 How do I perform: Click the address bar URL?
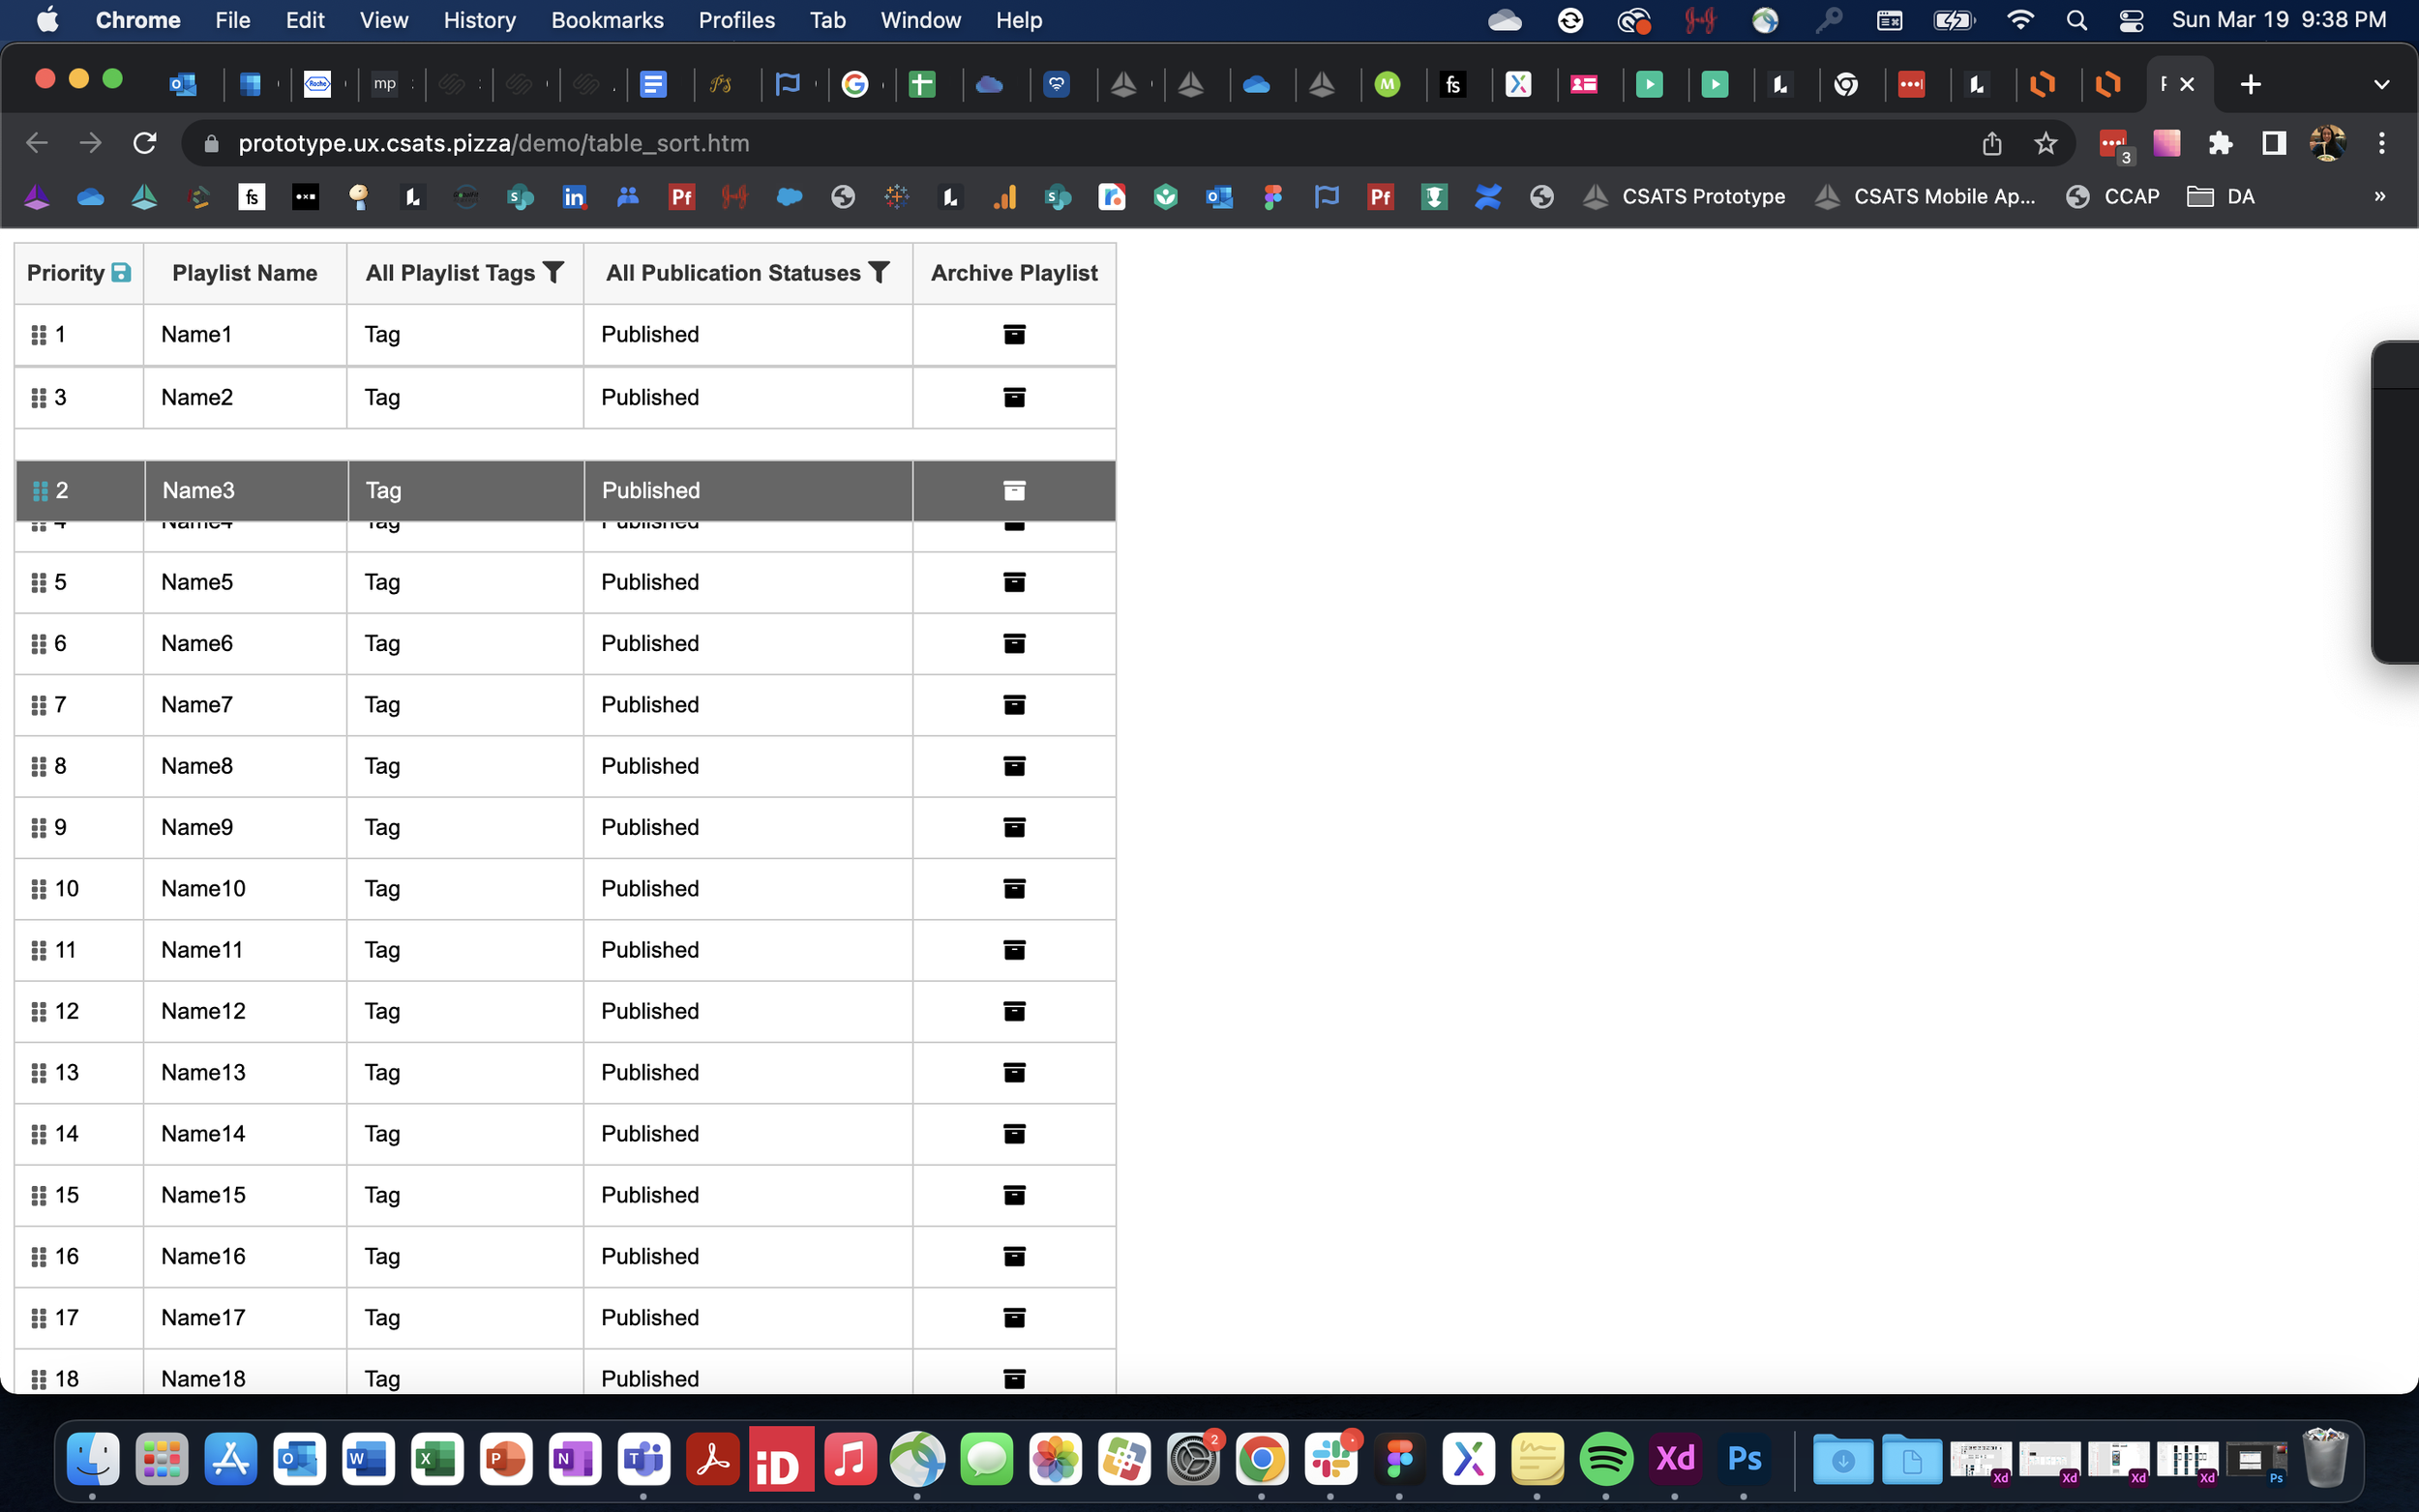494,143
